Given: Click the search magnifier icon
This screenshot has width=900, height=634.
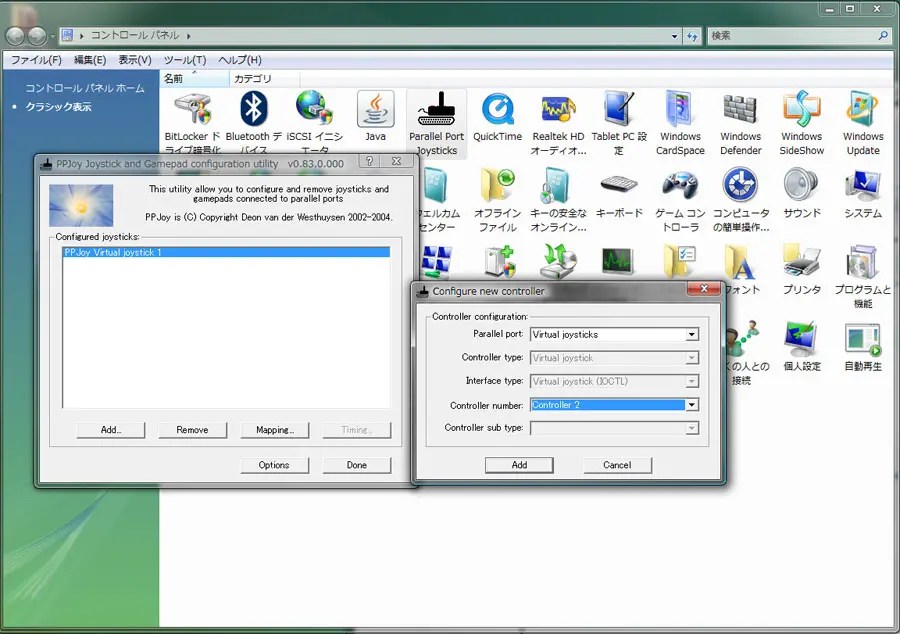Looking at the screenshot, I should click(x=883, y=36).
